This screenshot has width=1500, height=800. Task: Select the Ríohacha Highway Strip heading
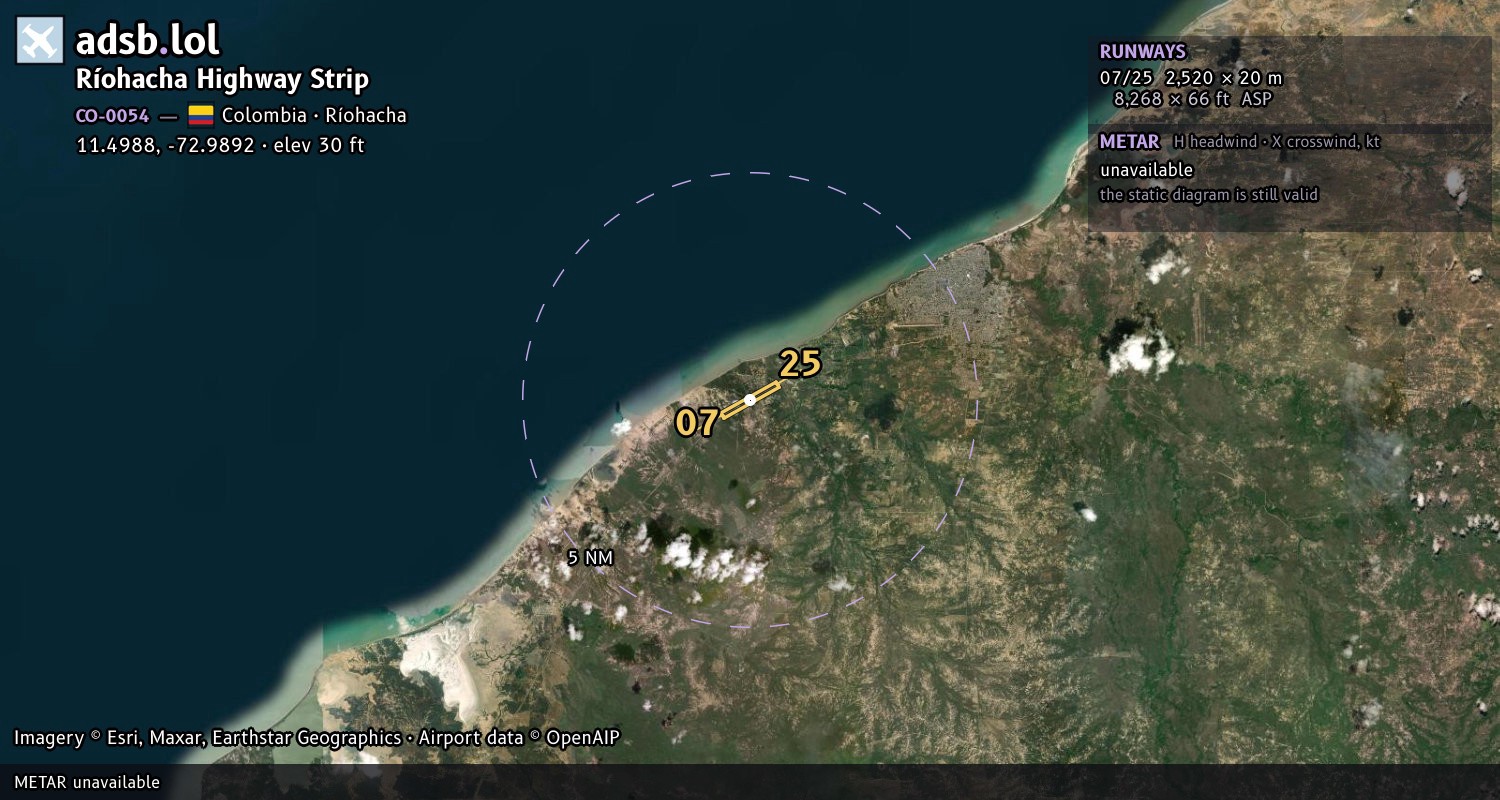pyautogui.click(x=222, y=79)
